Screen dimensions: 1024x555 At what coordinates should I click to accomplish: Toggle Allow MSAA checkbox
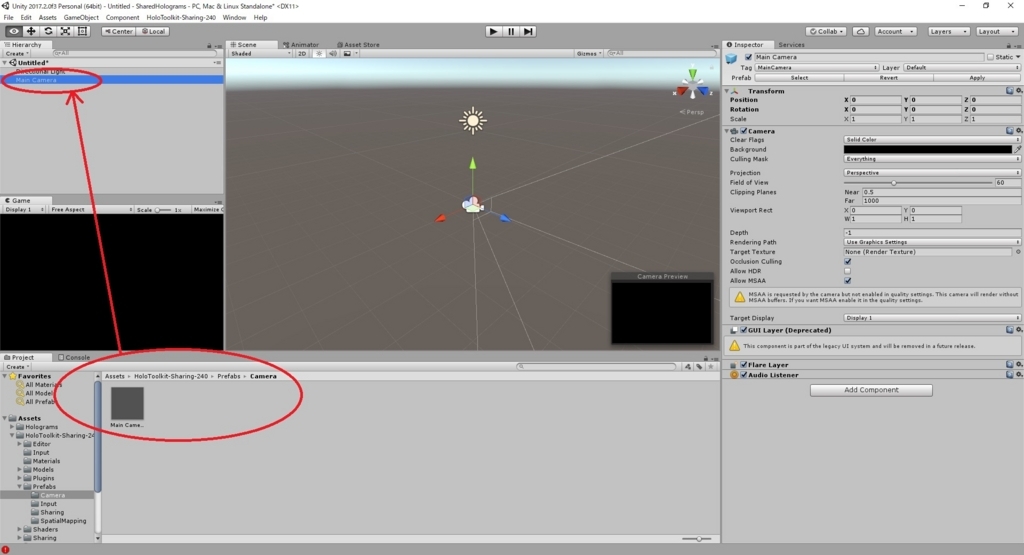pyautogui.click(x=848, y=281)
